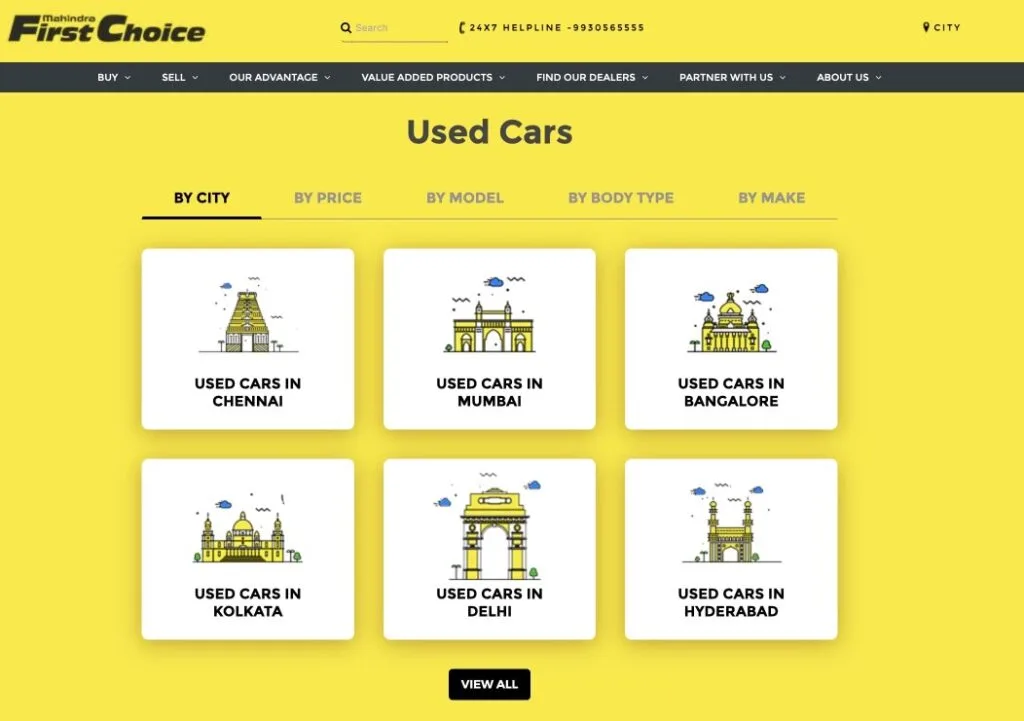
Task: Select the Hyderabad Charminar illustration
Action: (x=731, y=523)
